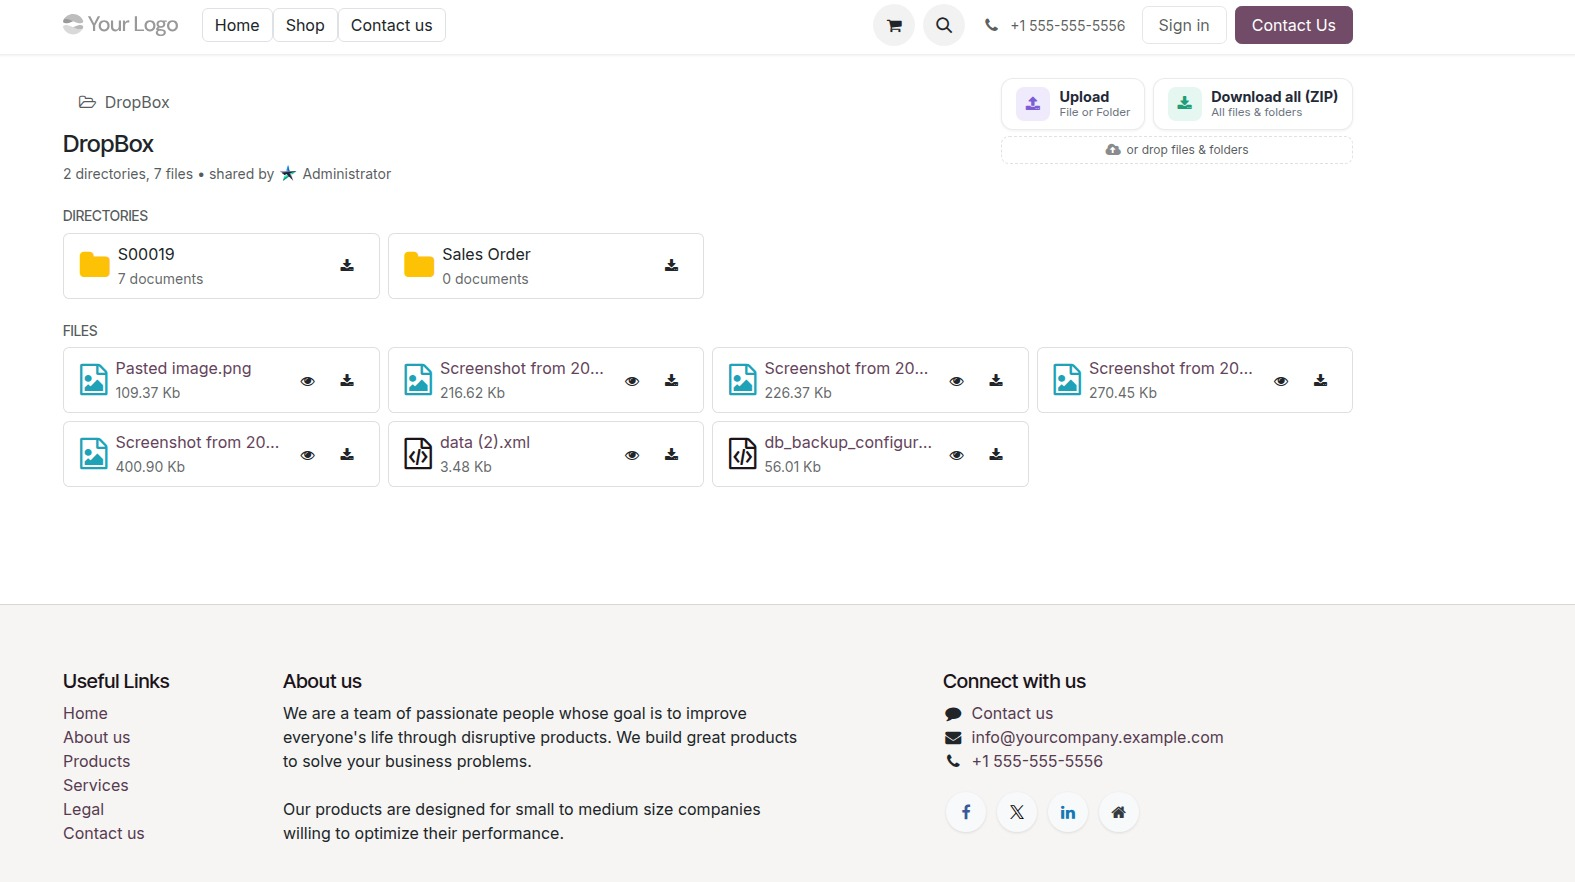This screenshot has height=882, width=1575.
Task: Visit the X (Twitter) social icon
Action: click(1017, 812)
